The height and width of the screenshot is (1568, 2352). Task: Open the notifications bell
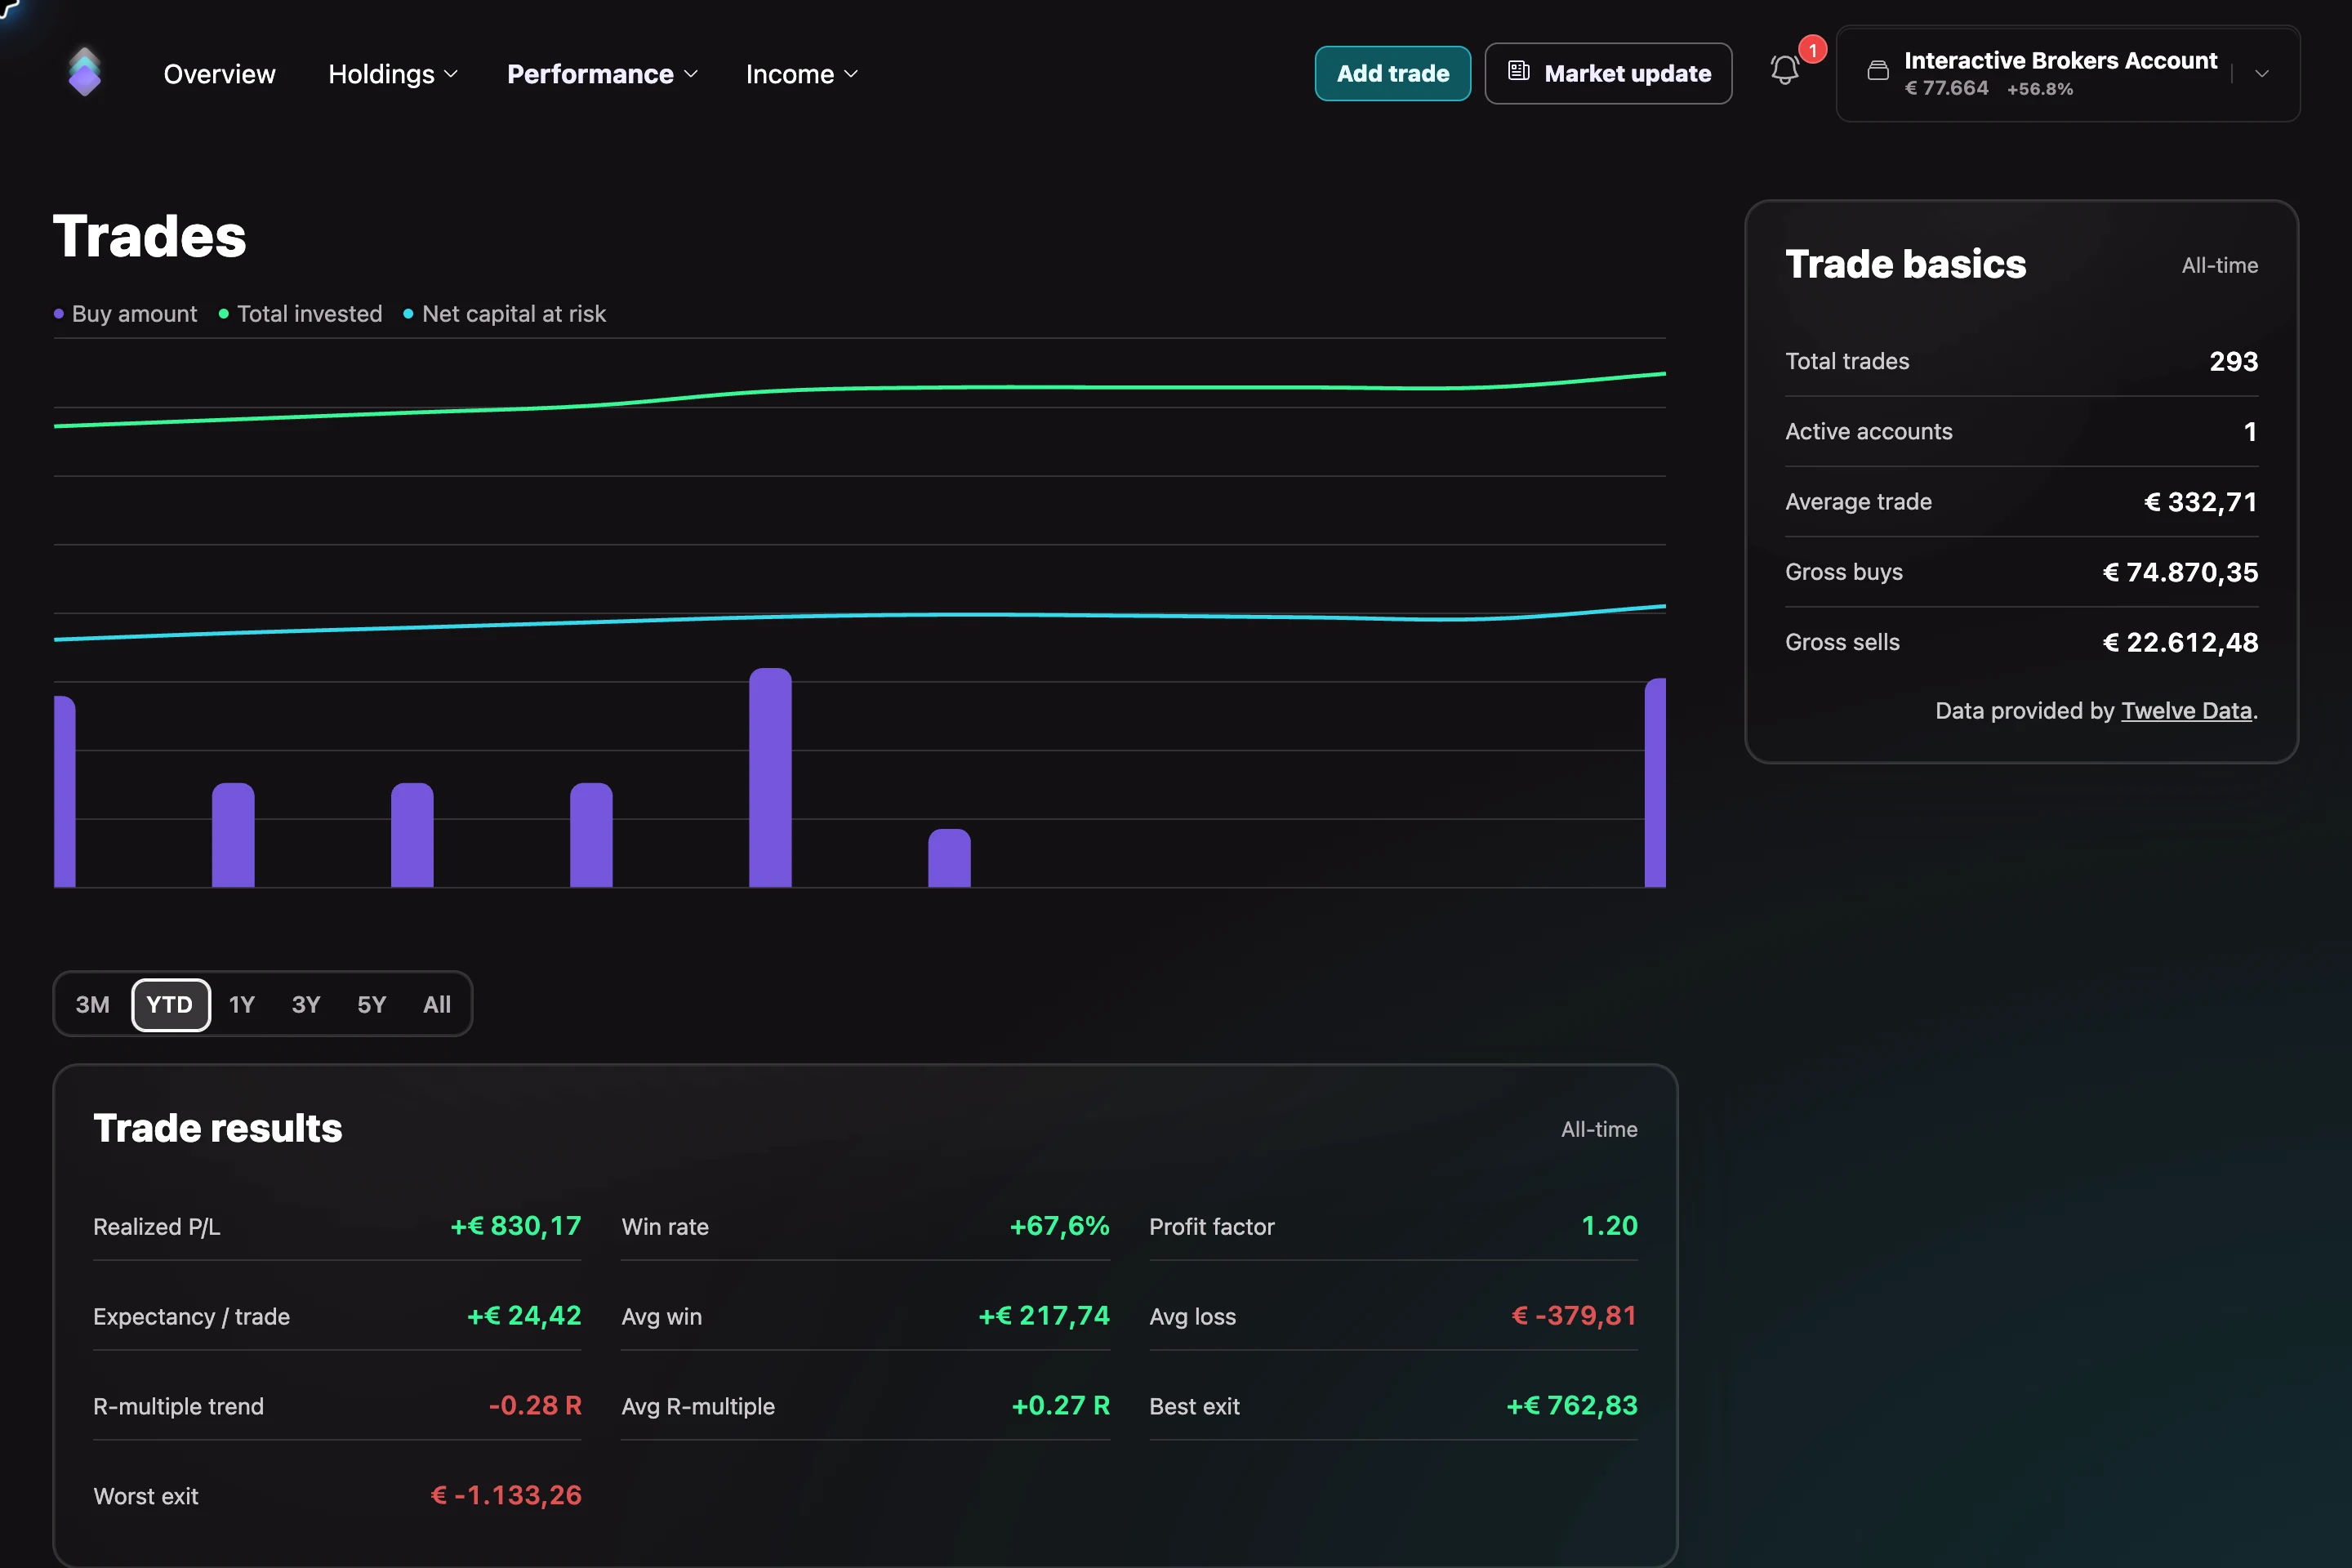[x=1784, y=71]
